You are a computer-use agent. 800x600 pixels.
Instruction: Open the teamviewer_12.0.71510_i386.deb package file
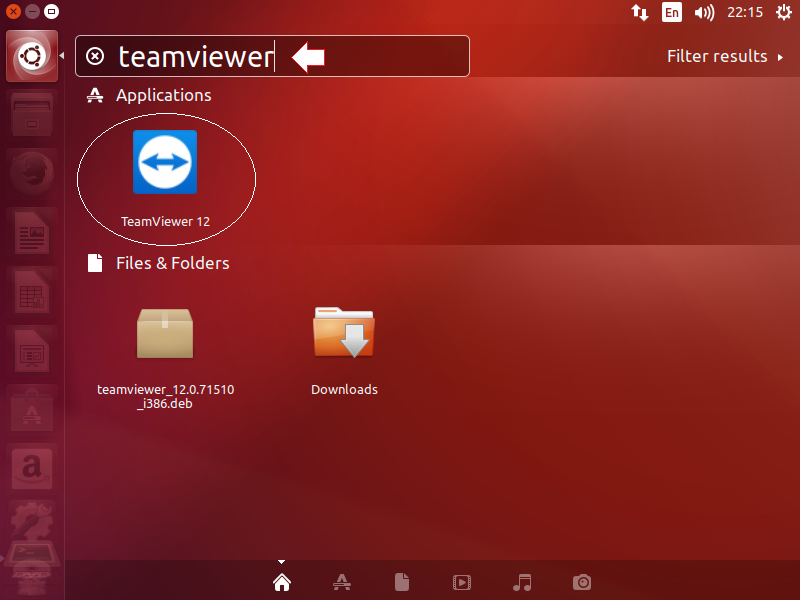(x=165, y=333)
